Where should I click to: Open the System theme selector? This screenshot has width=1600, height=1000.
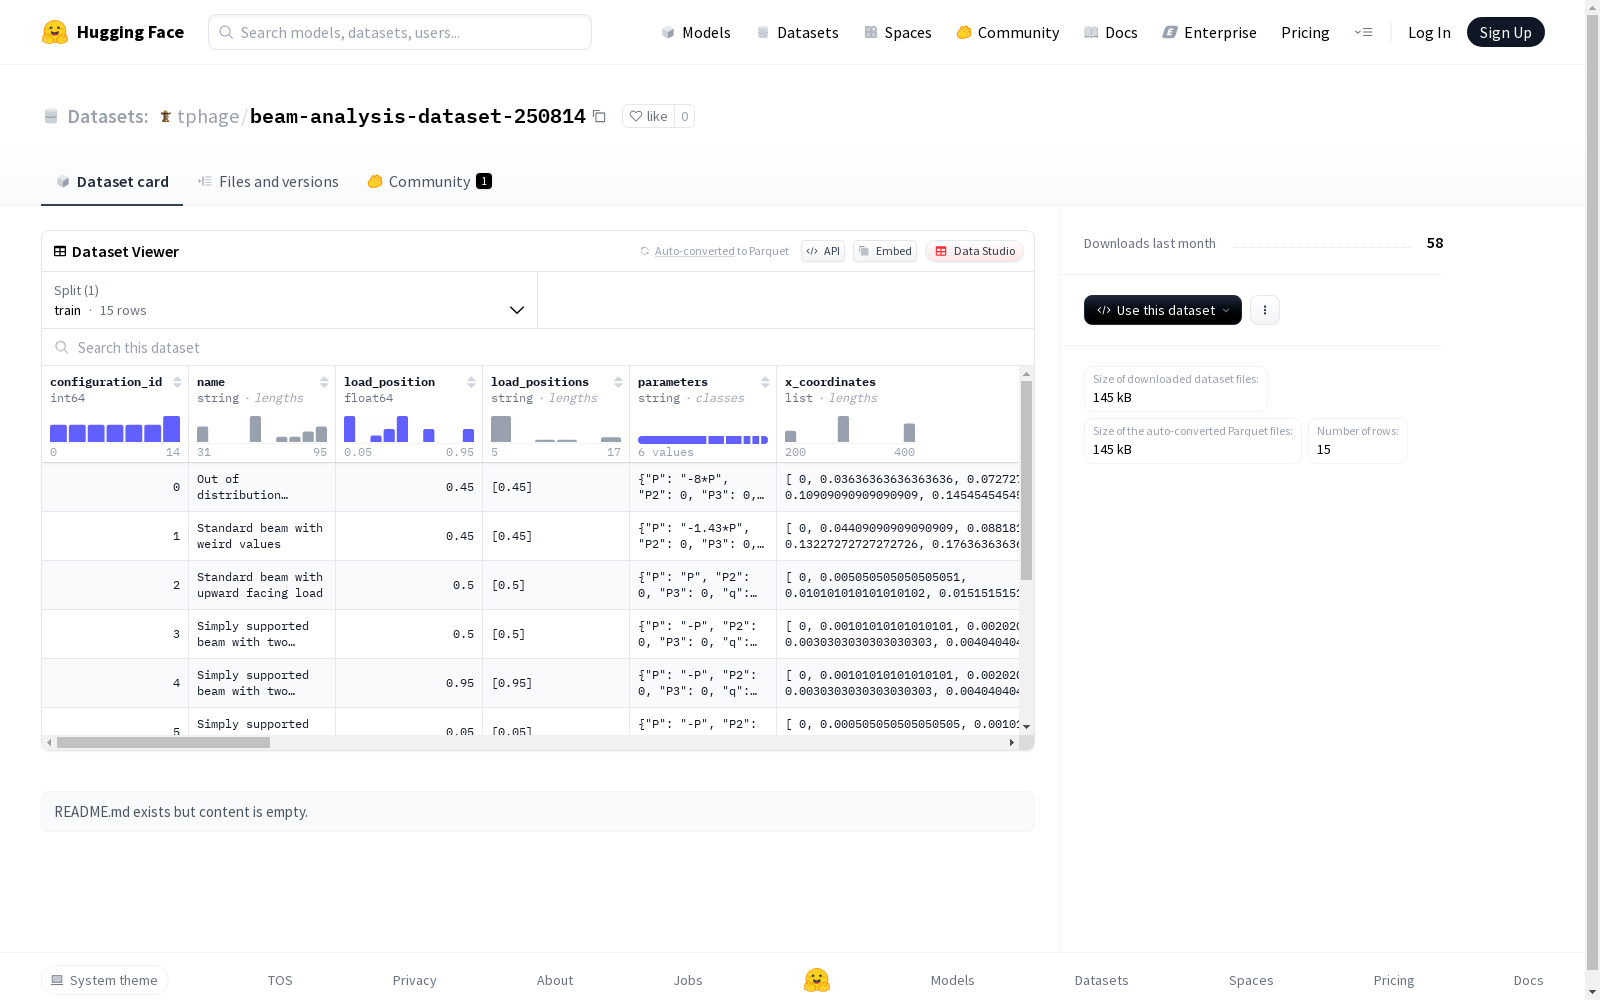[x=105, y=980]
